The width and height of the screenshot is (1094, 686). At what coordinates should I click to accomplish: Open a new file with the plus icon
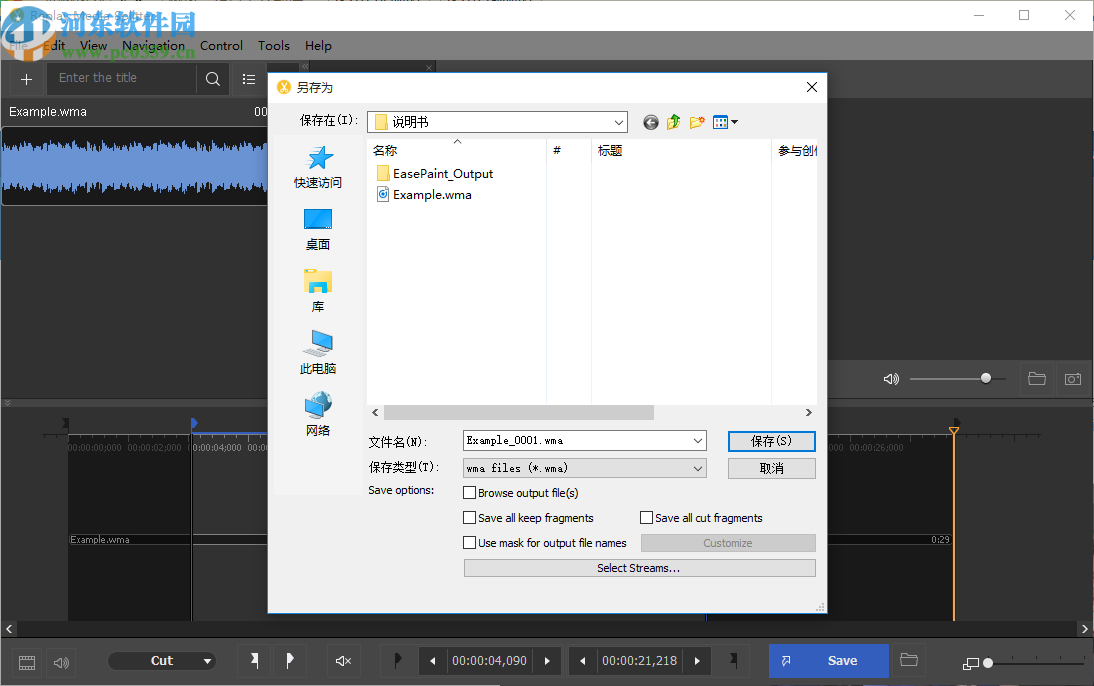tap(25, 78)
